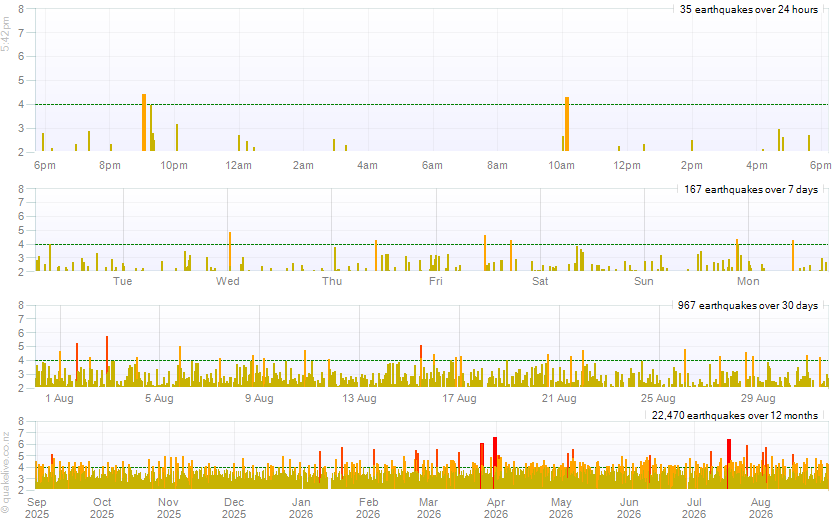Click the '10pm' time axis label
Viewport: 835px width, 530px height.
[174, 166]
